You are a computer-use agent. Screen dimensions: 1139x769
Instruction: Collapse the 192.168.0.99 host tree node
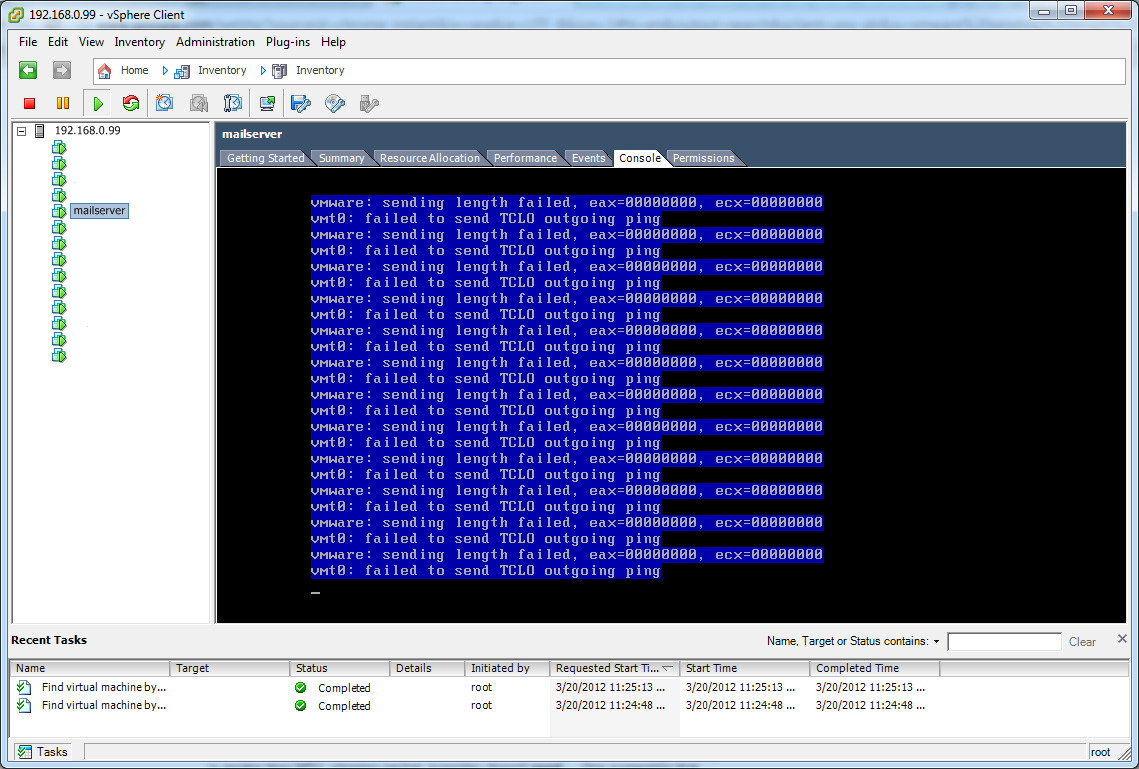(x=22, y=131)
